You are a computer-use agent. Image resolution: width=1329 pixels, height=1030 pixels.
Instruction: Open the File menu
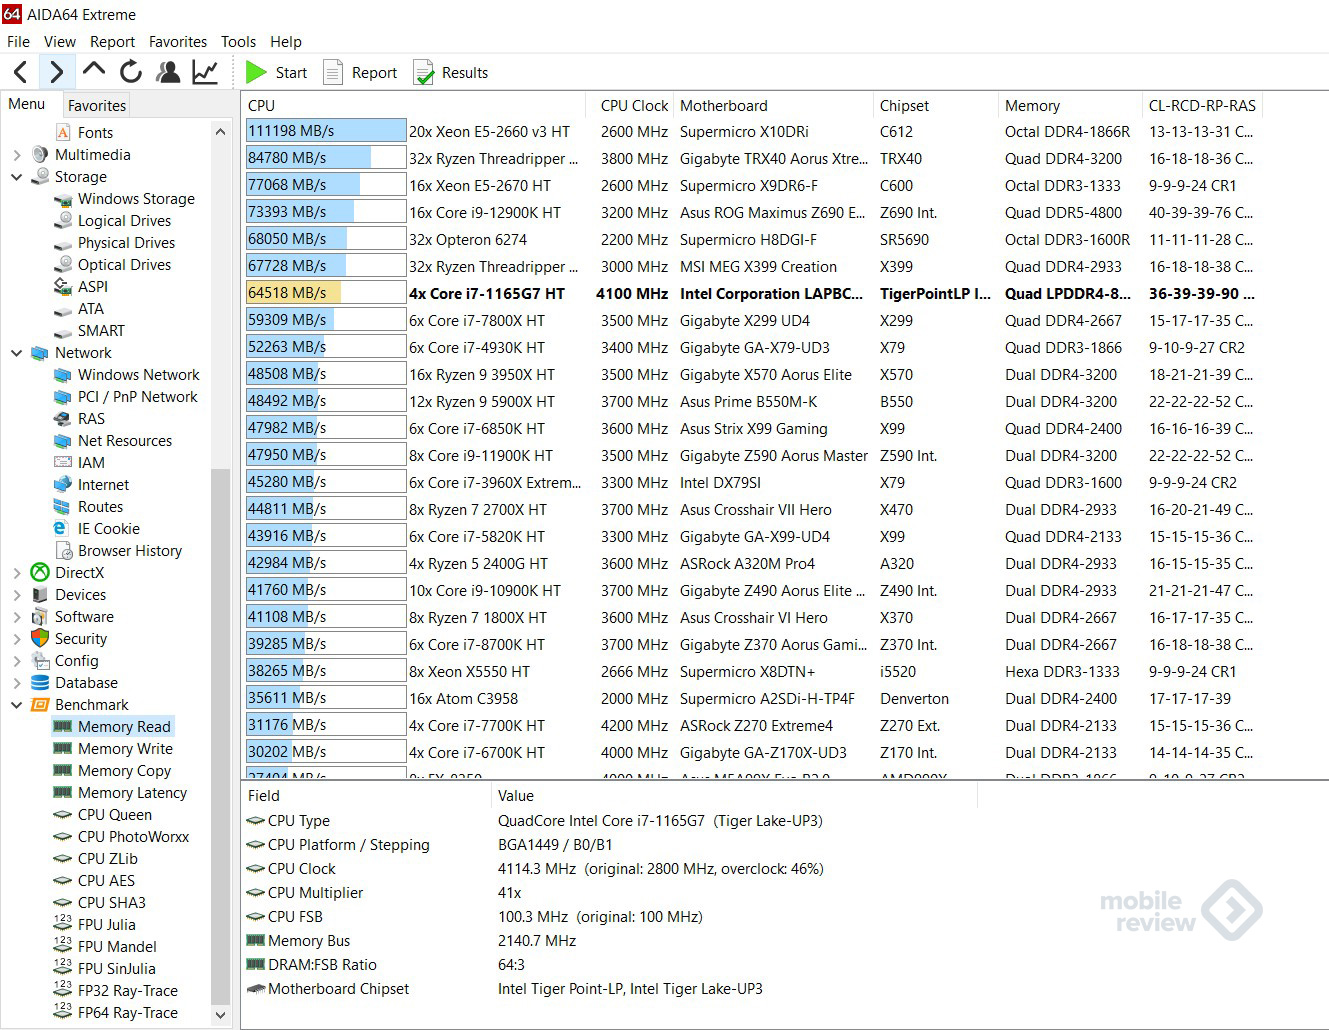click(18, 42)
